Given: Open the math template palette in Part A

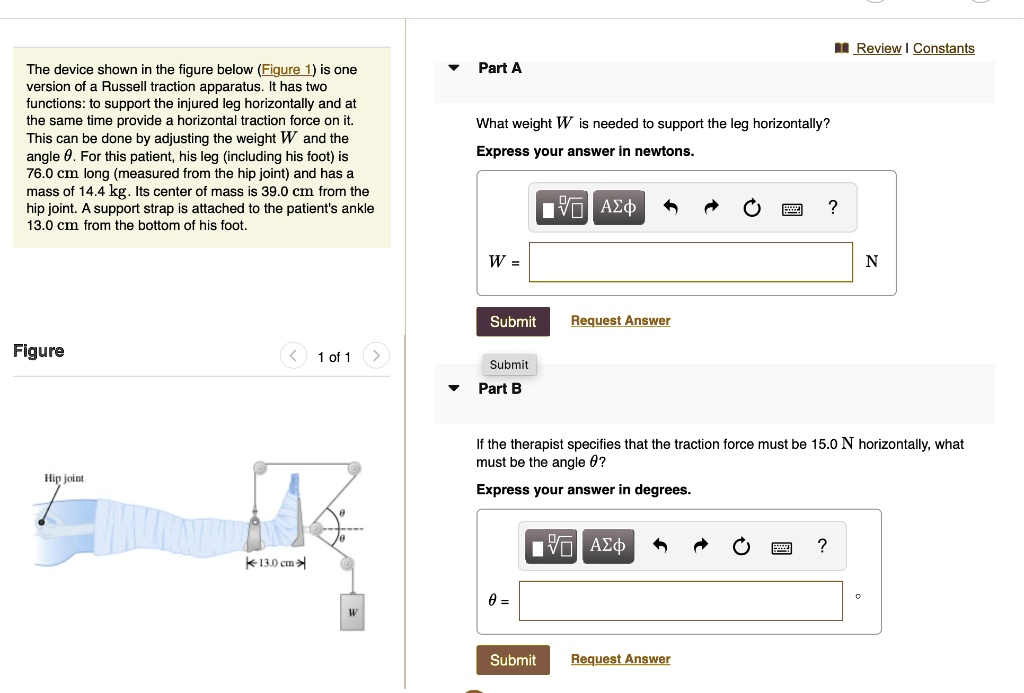Looking at the screenshot, I should 561,207.
